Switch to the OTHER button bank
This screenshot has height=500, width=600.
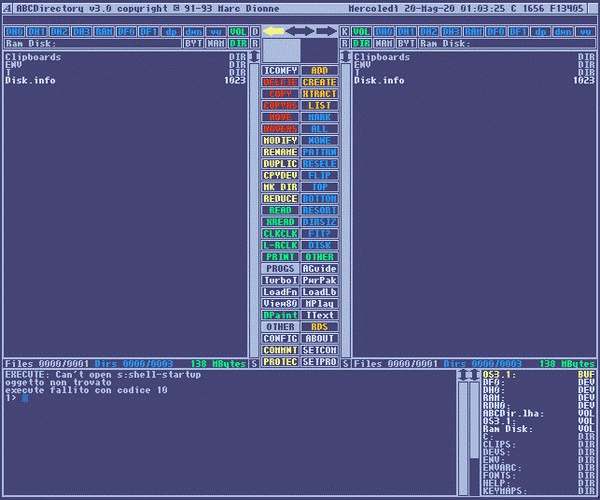tap(280, 327)
